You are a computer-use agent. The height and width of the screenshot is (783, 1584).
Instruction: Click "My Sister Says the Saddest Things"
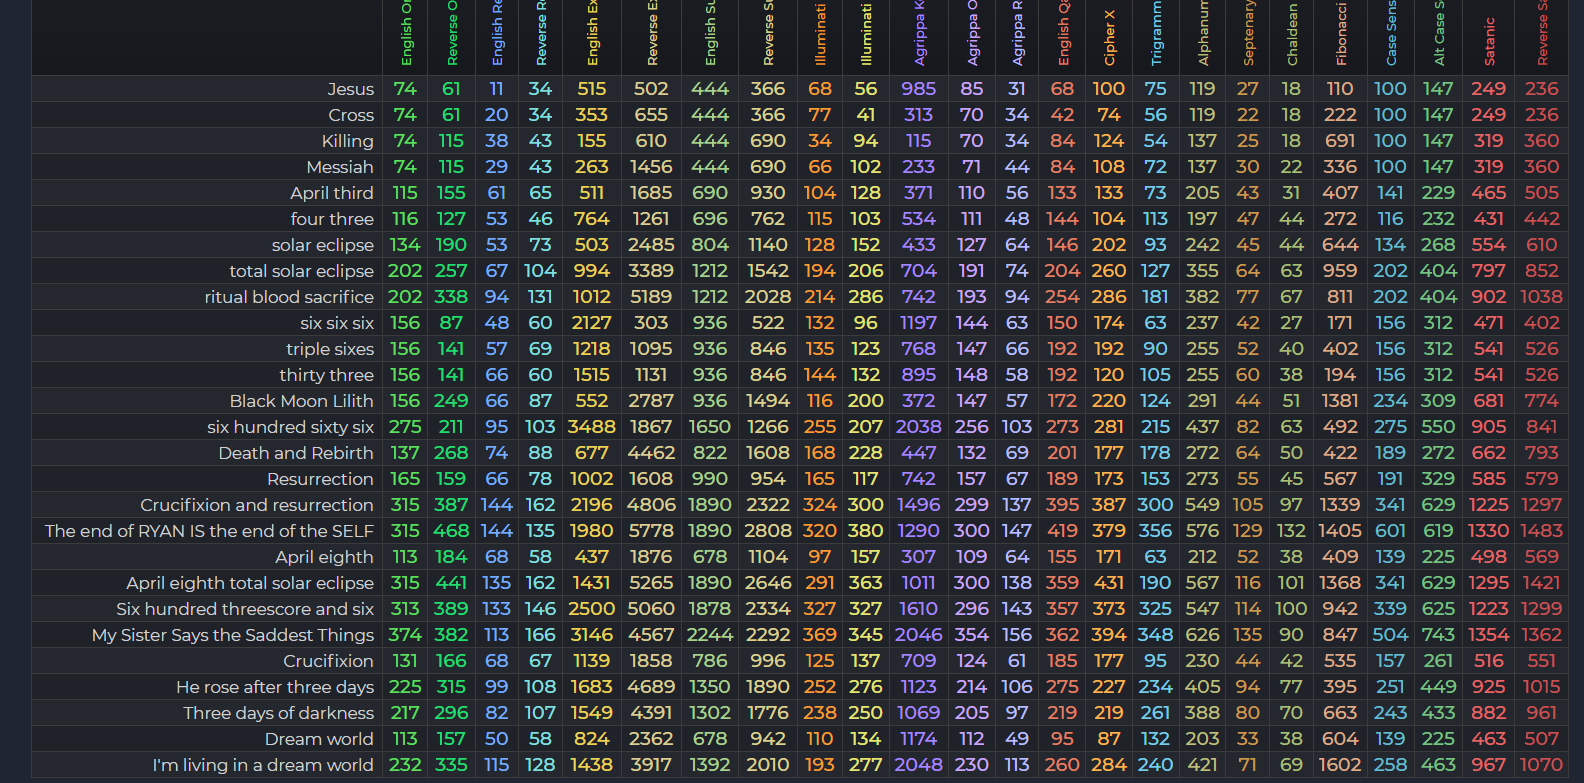[233, 635]
